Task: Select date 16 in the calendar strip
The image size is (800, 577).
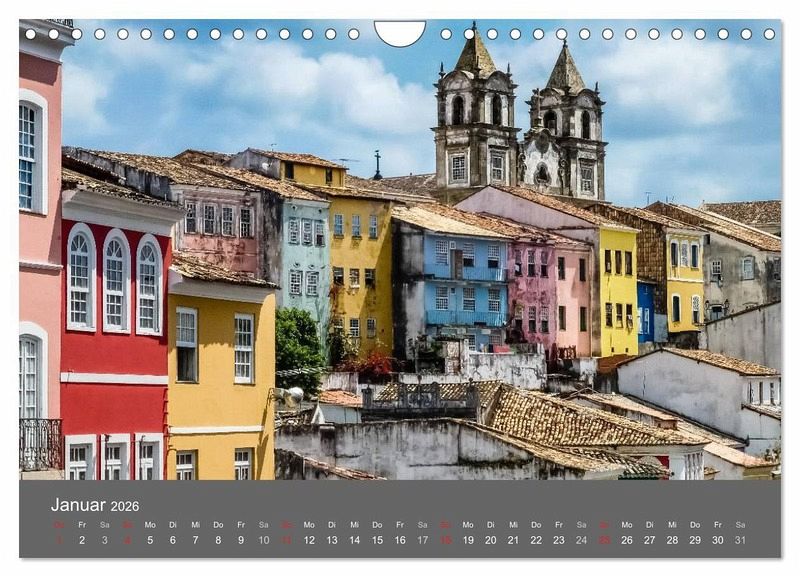Action: (x=400, y=540)
